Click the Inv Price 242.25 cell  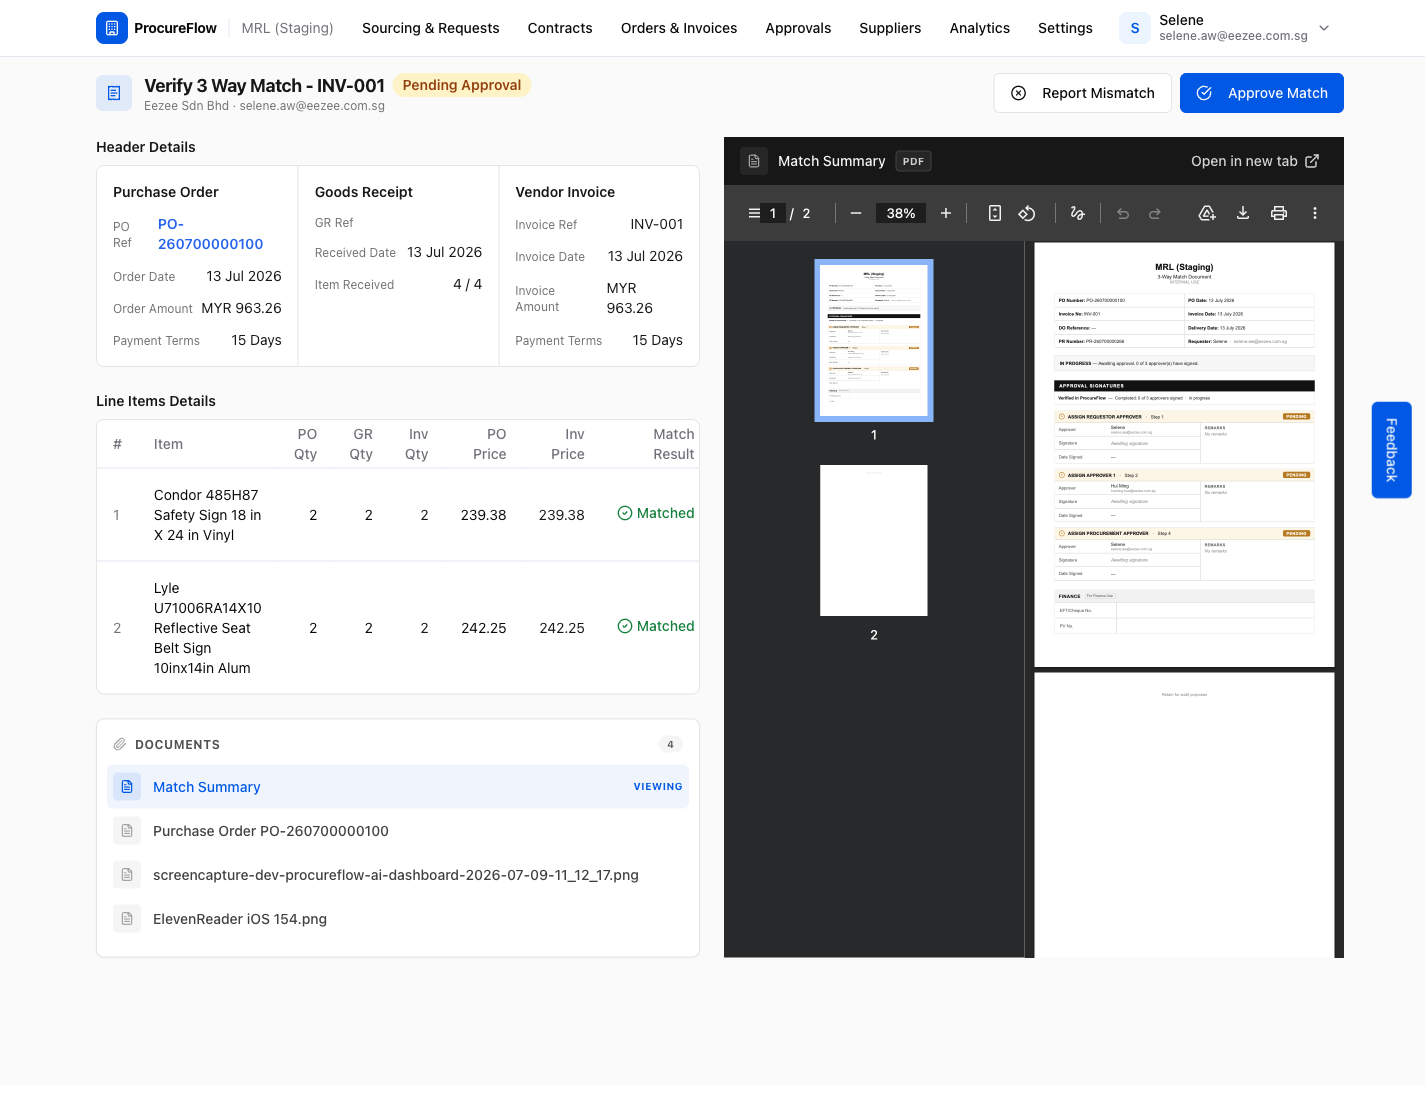tap(562, 628)
